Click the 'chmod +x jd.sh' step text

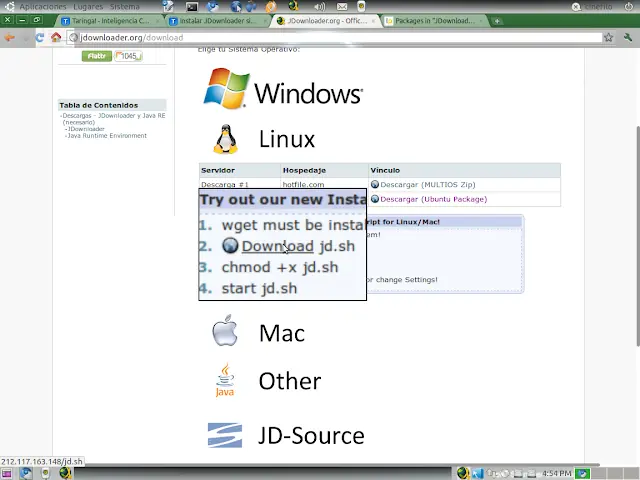280,267
